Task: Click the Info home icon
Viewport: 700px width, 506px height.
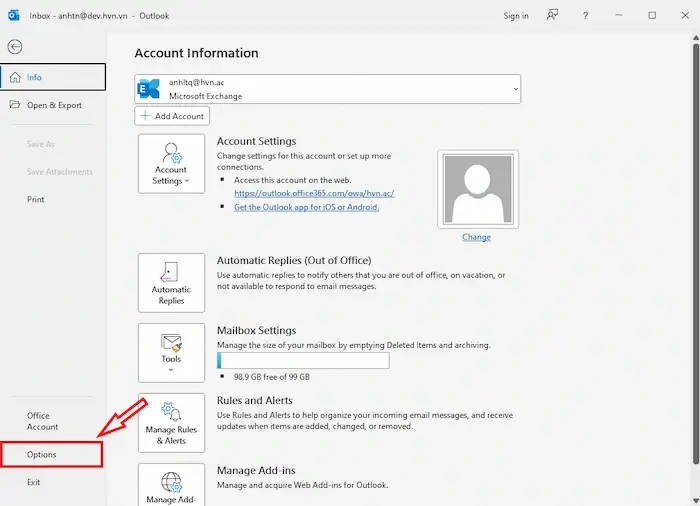Action: (x=15, y=77)
